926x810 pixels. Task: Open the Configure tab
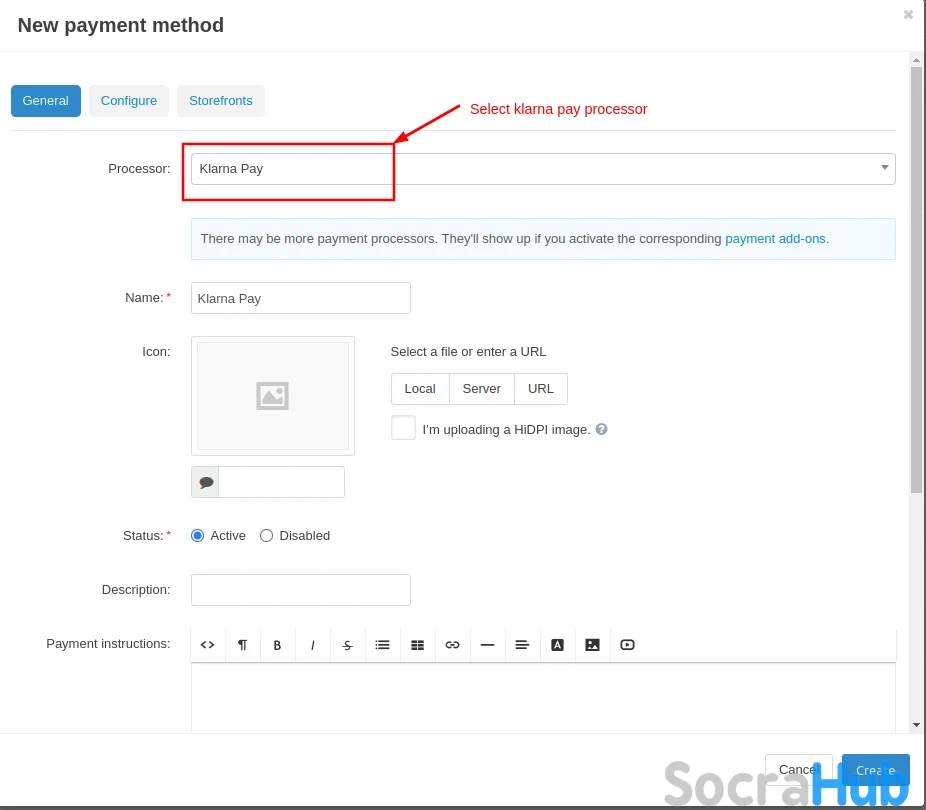[129, 101]
